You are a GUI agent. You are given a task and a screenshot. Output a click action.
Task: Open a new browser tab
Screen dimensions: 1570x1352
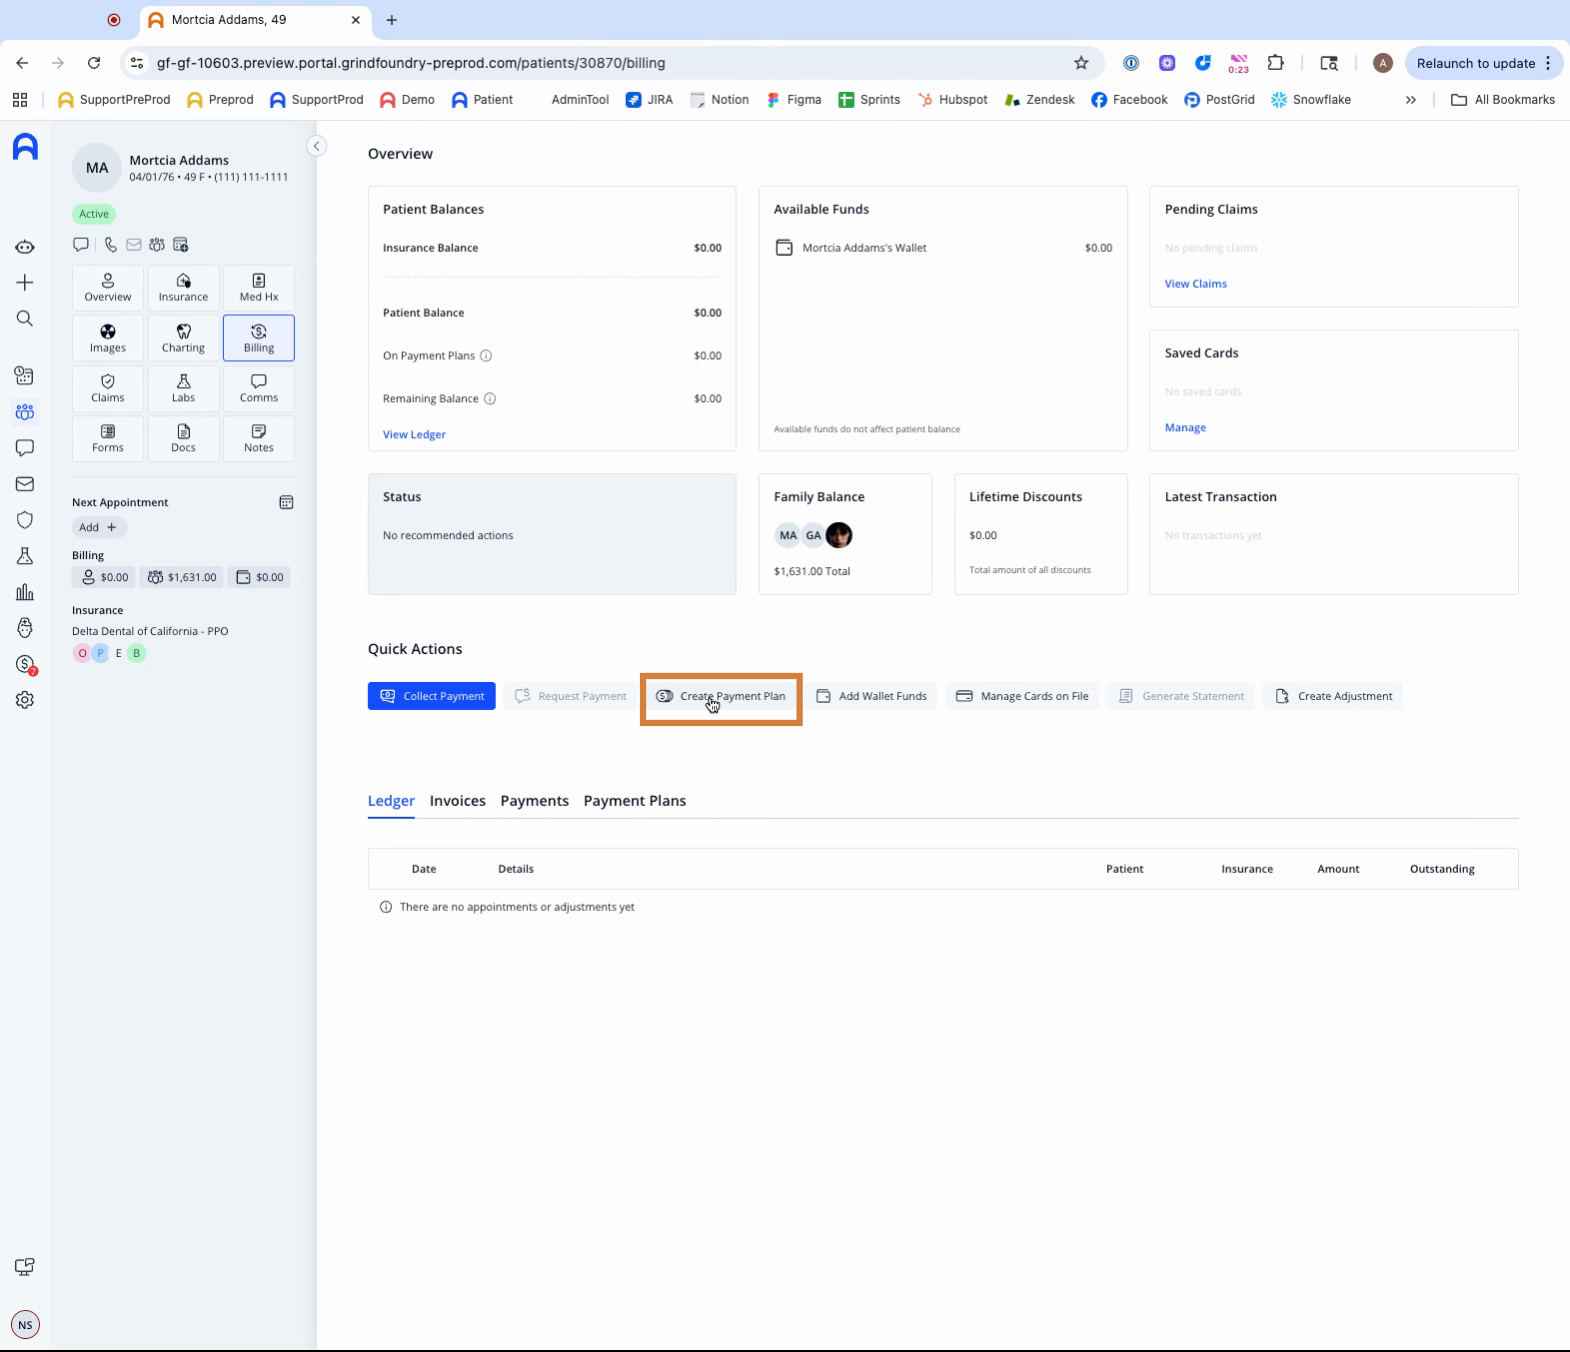click(x=392, y=20)
